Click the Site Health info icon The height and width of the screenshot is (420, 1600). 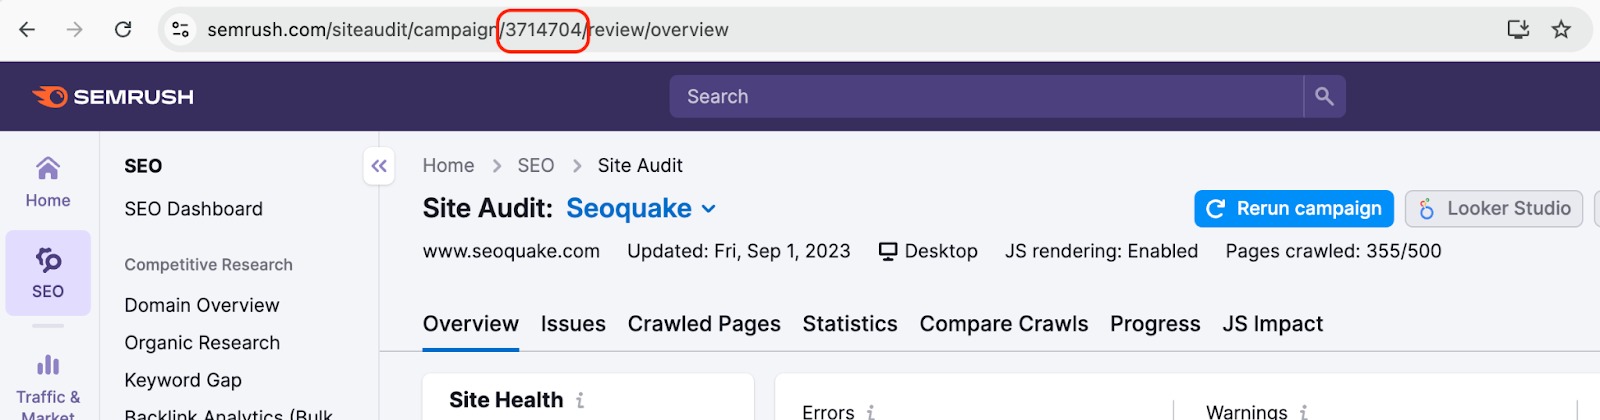click(x=580, y=400)
